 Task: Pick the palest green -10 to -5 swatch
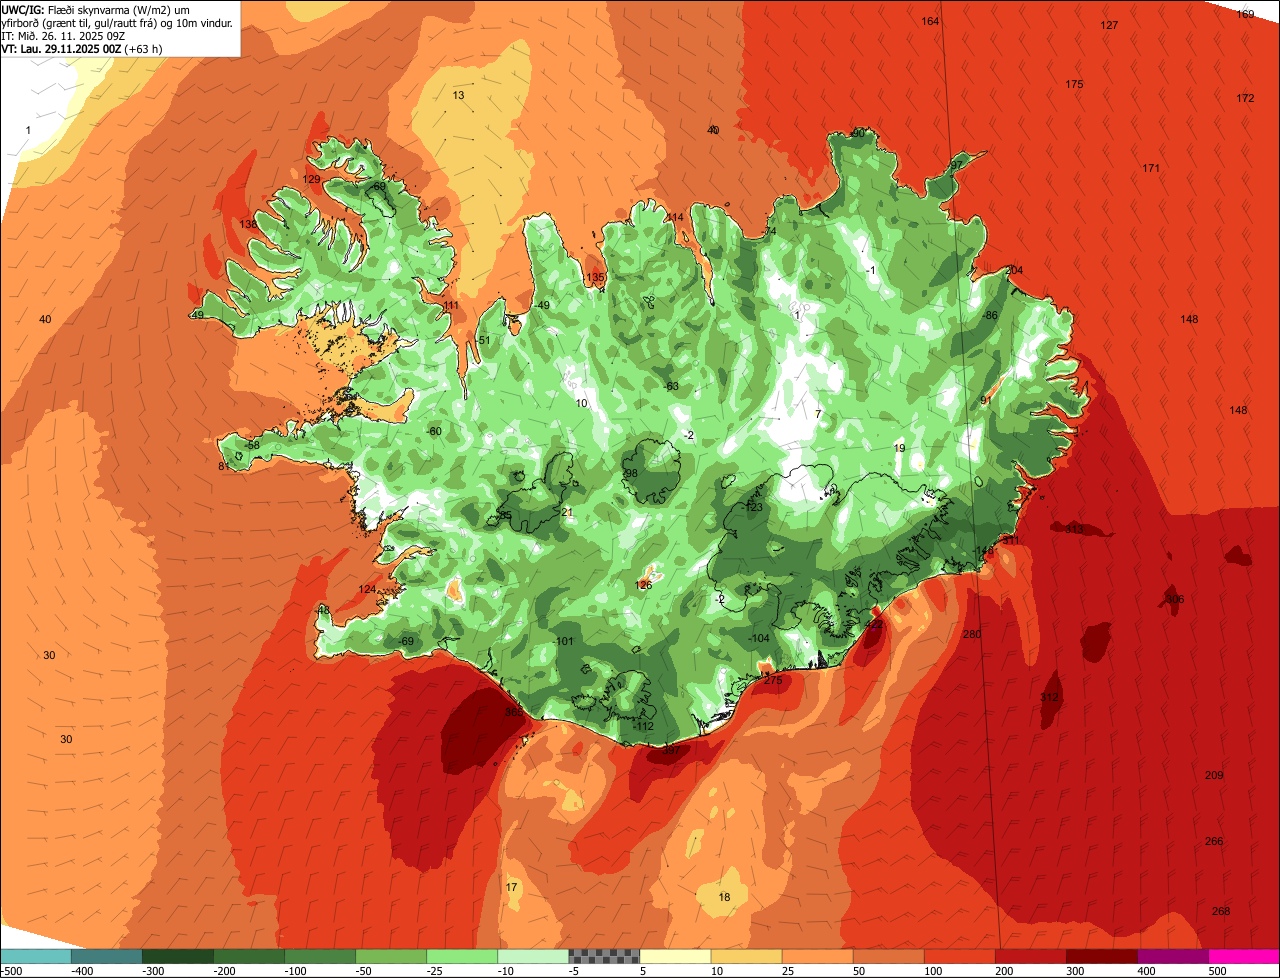[533, 956]
